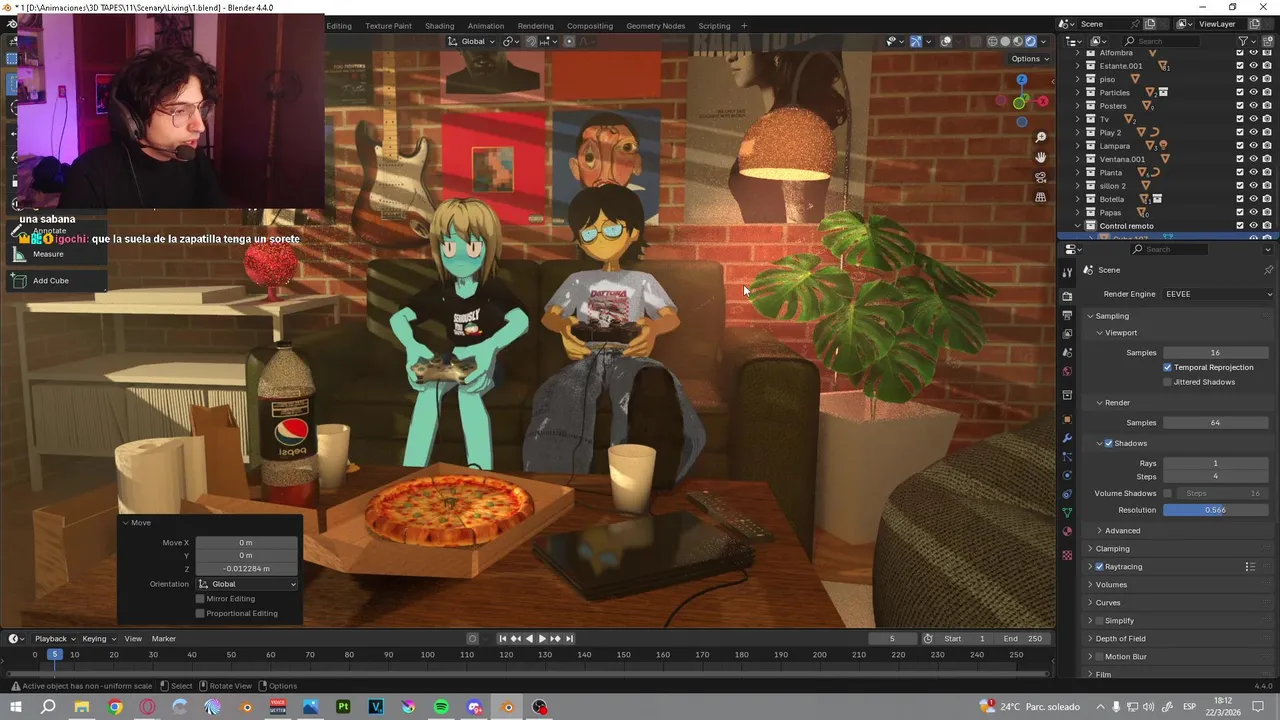Viewport: 1280px width, 720px height.
Task: Open the View Layer properties tab icon
Action: click(x=1067, y=333)
